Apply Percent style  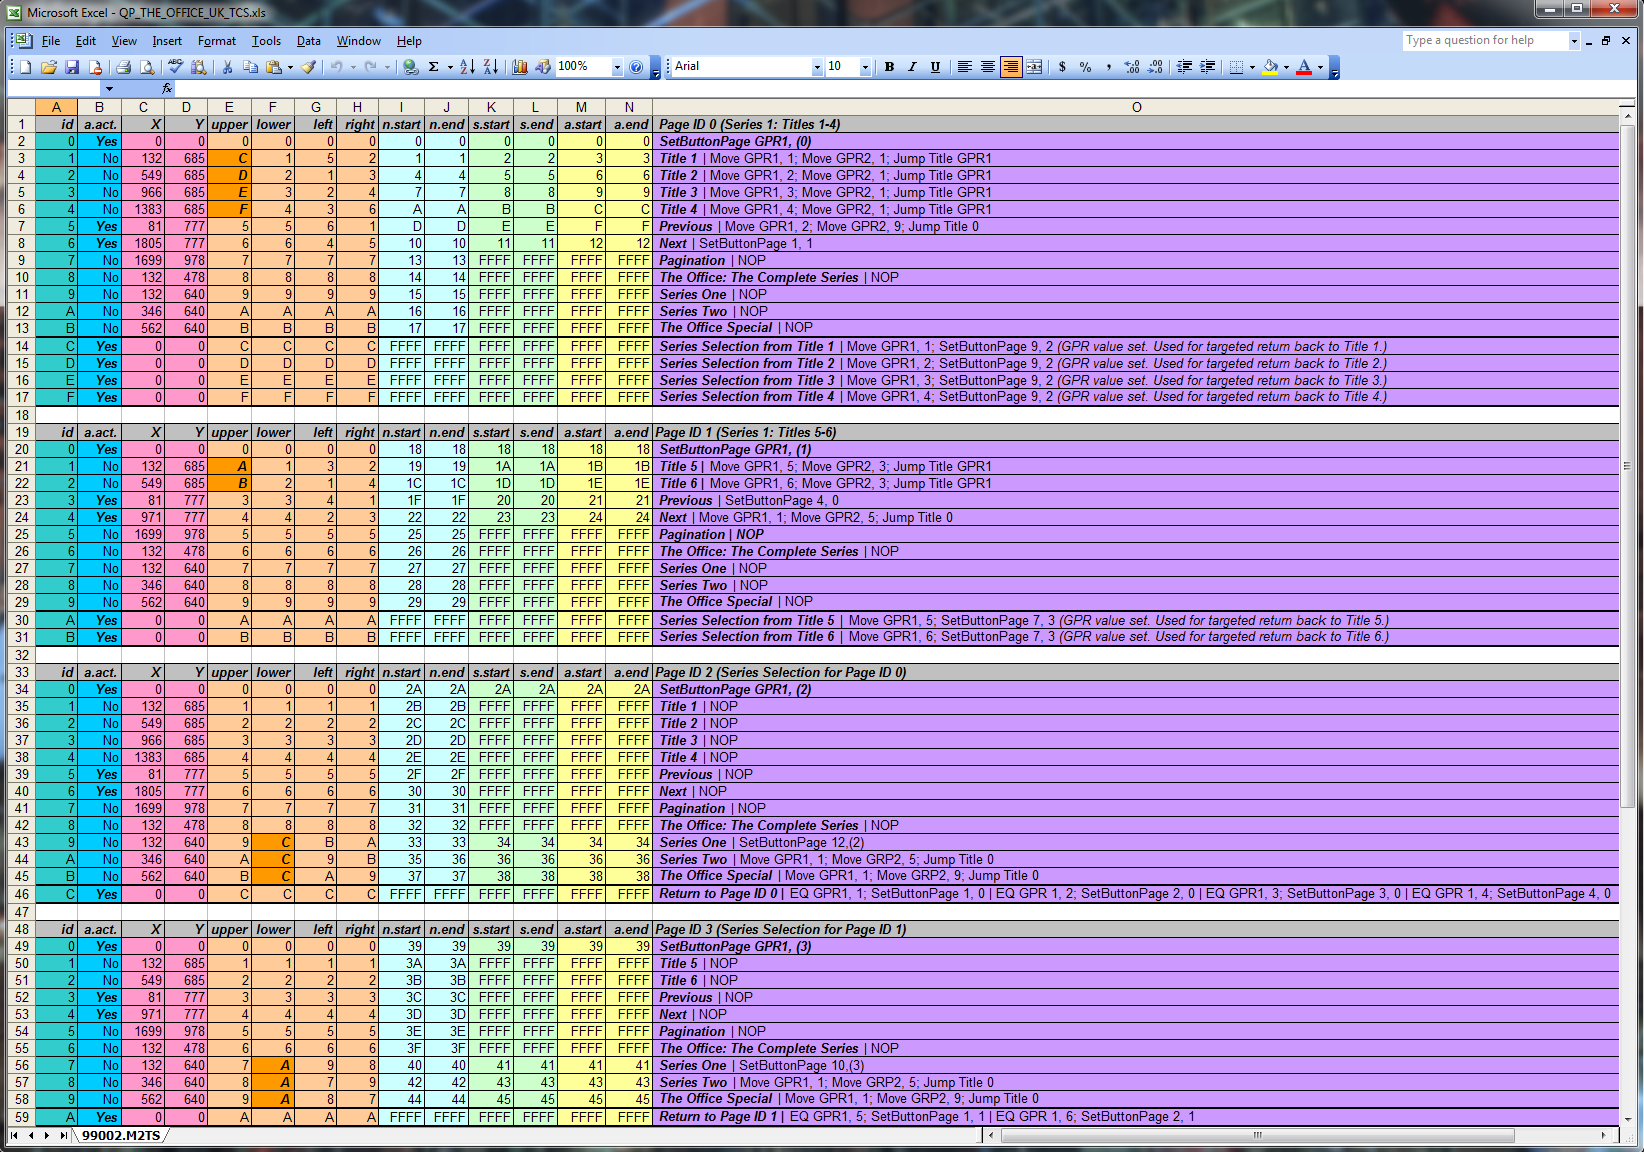[x=1085, y=67]
